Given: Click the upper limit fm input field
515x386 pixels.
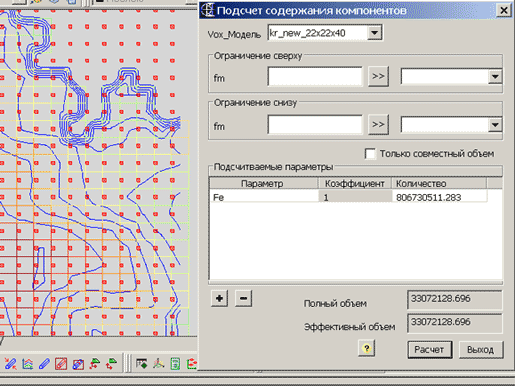Looking at the screenshot, I should (315, 77).
